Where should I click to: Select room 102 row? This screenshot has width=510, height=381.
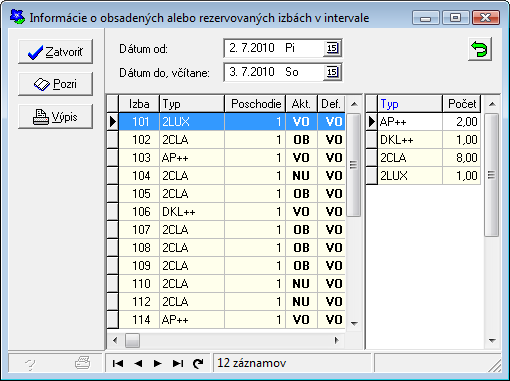tap(232, 140)
